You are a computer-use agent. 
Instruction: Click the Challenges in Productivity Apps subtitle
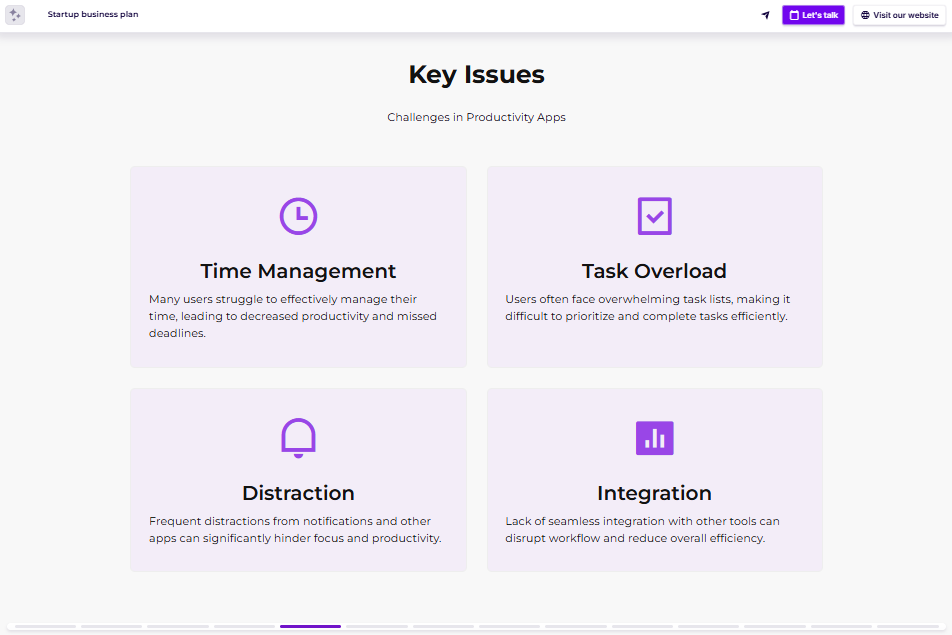[476, 117]
